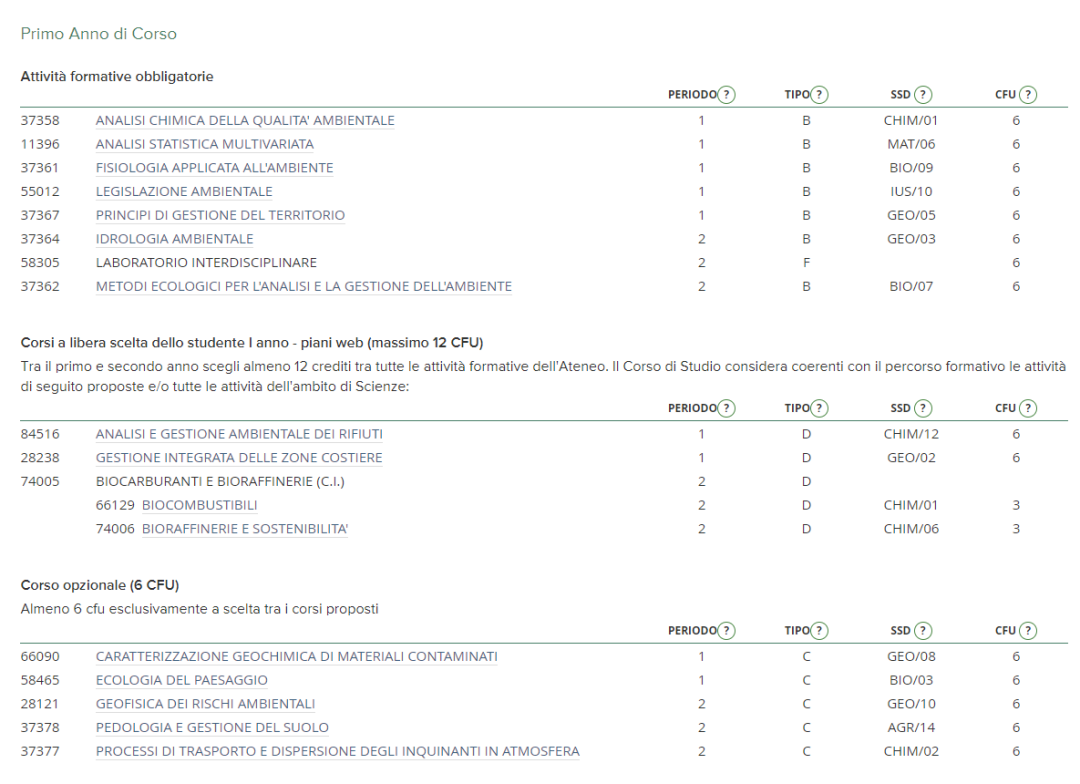
Task: Click SSD value GEO/08
Action: tap(911, 657)
